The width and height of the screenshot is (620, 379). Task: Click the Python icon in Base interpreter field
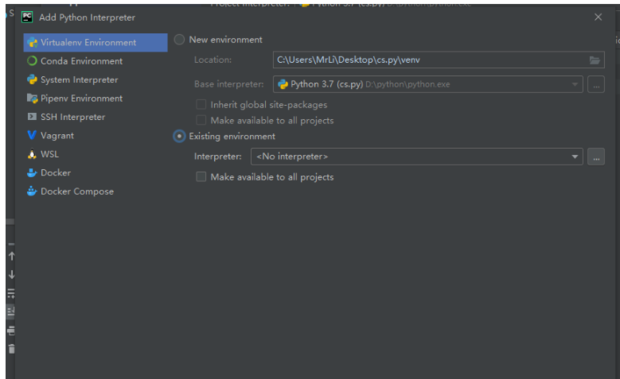click(283, 84)
